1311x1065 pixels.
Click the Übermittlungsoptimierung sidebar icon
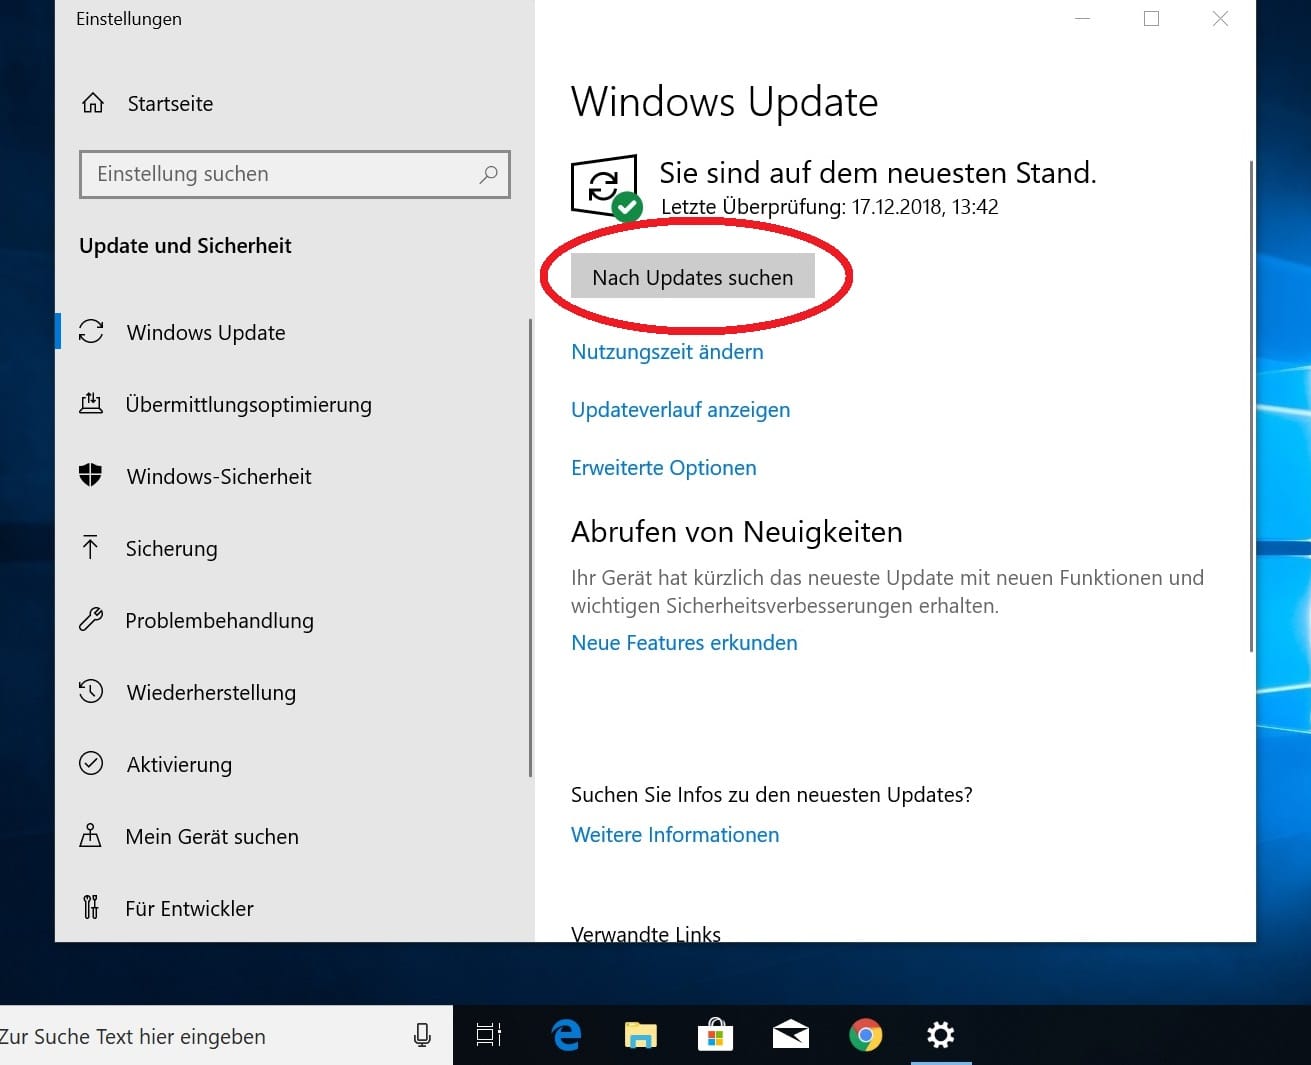91,404
